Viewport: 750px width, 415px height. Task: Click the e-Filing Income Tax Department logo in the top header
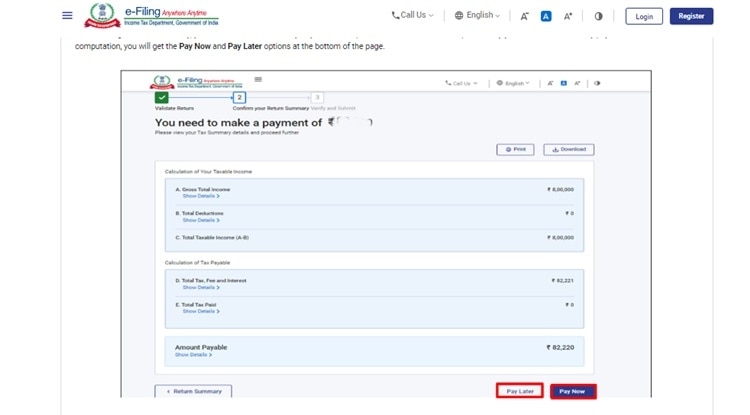152,16
